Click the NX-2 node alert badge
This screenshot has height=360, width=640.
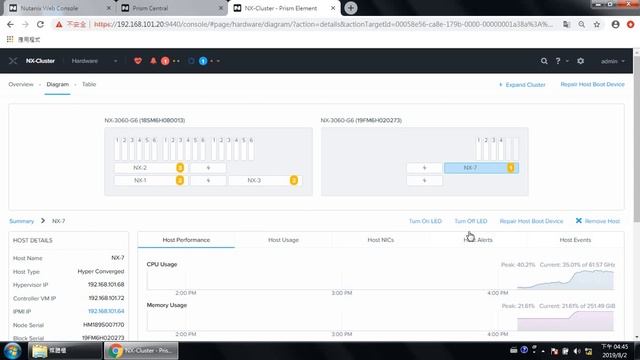tap(180, 168)
